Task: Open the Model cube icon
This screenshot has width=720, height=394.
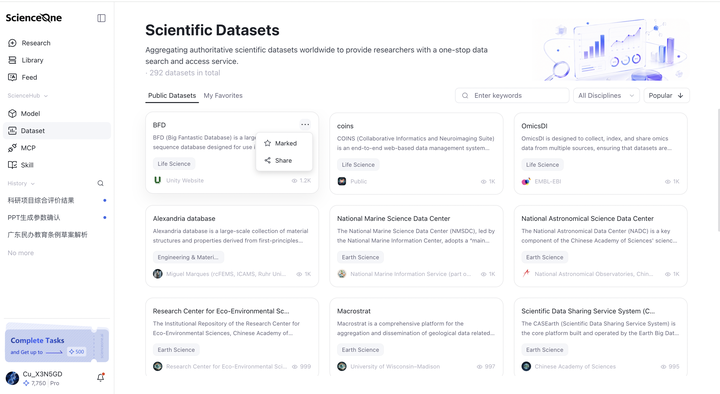Action: 12,113
